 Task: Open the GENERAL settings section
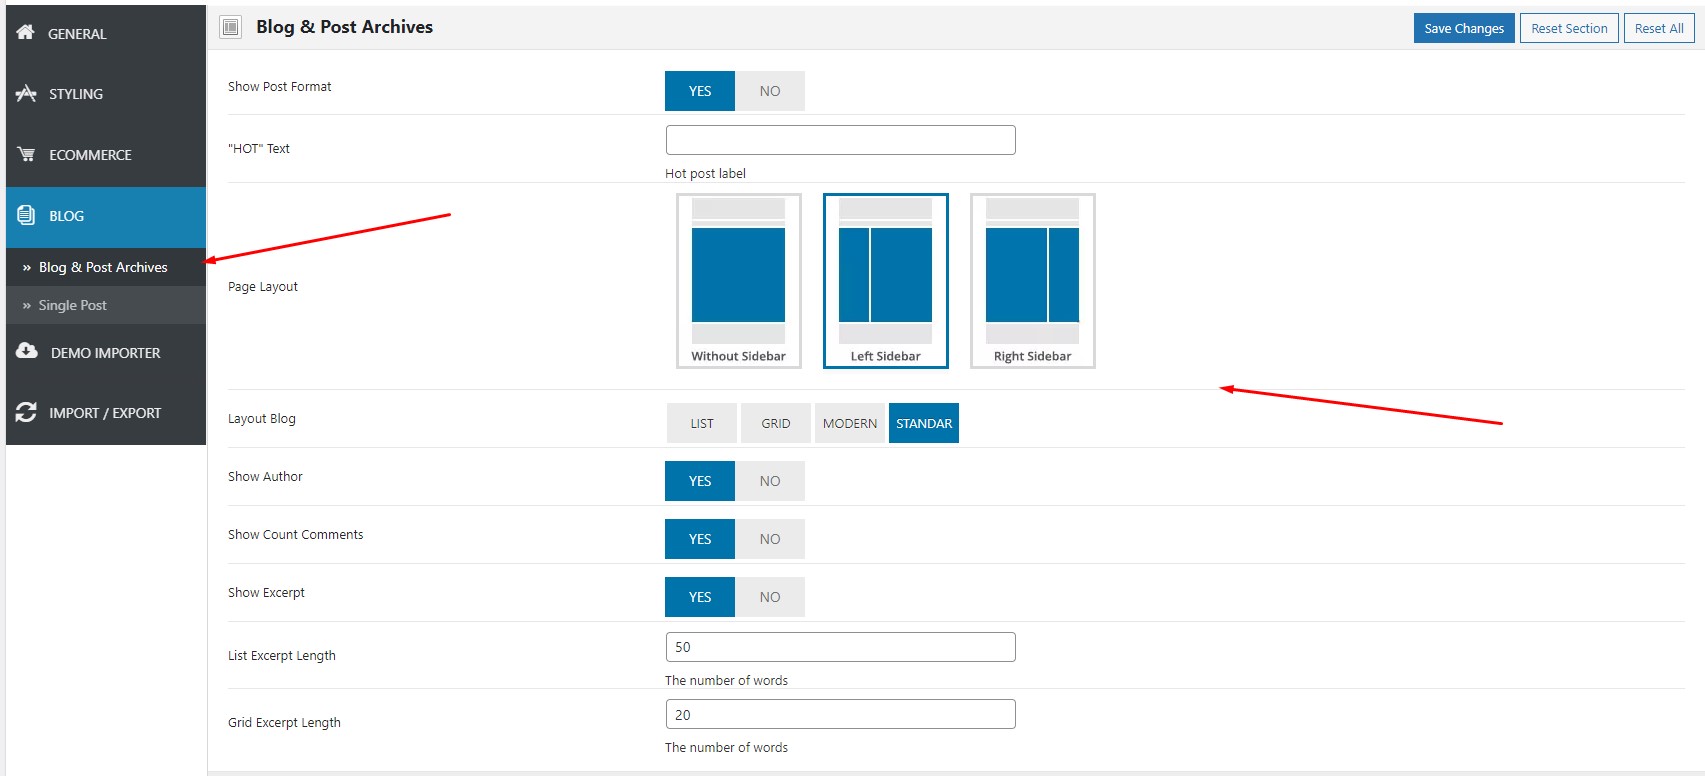(106, 34)
